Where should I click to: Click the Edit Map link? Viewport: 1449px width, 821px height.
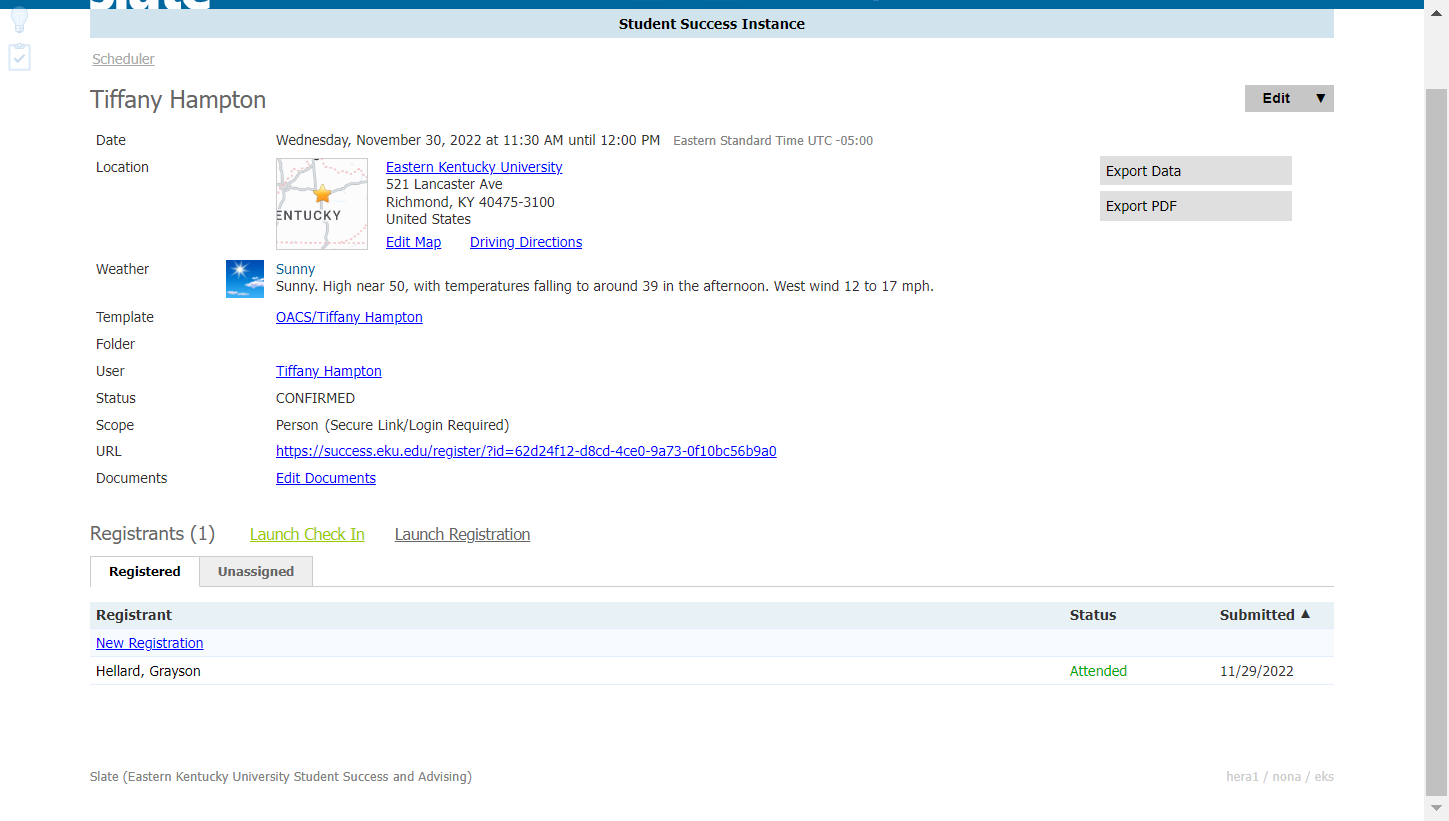413,242
